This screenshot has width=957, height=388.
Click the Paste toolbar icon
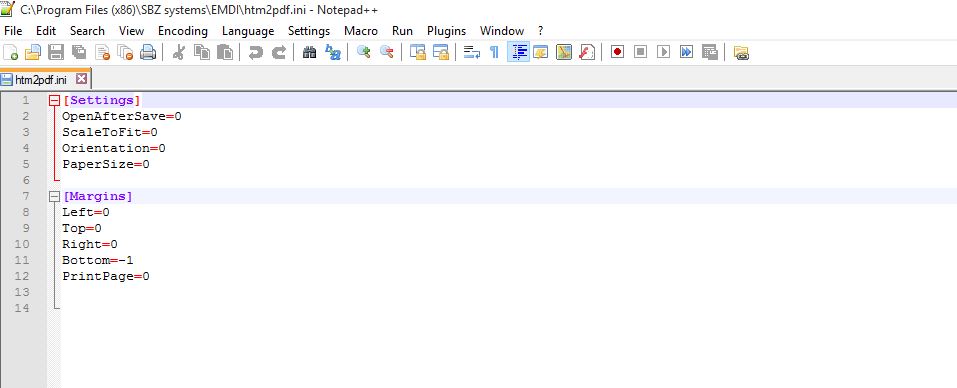tap(225, 52)
